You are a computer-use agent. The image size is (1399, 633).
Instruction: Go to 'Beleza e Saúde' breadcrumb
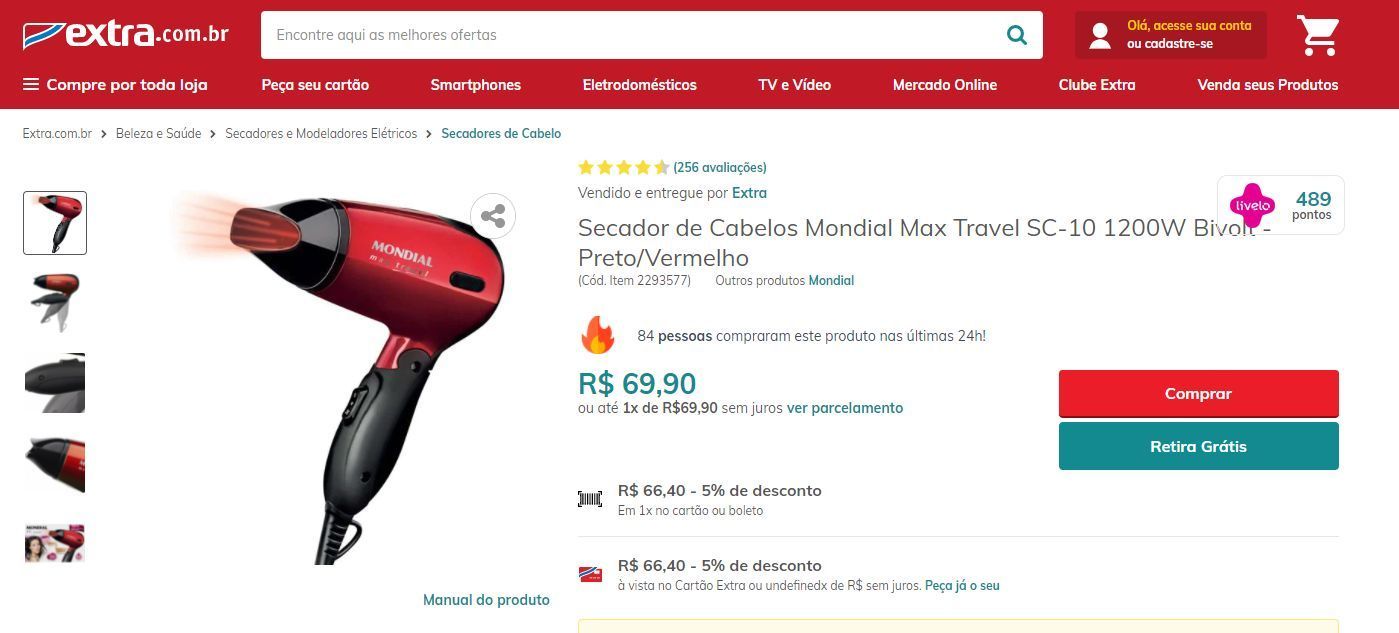pyautogui.click(x=158, y=134)
